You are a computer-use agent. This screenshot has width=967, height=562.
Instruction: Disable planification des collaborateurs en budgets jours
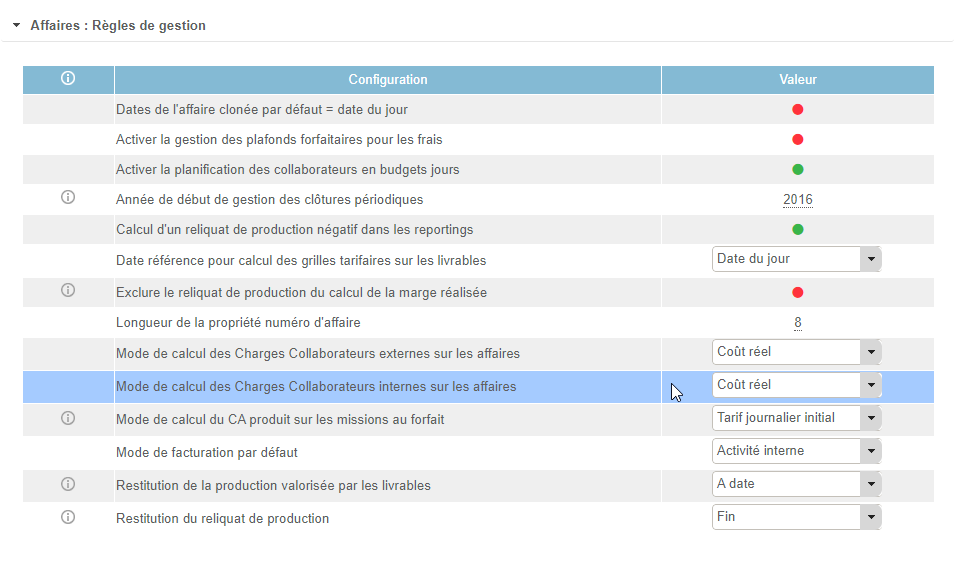click(797, 169)
